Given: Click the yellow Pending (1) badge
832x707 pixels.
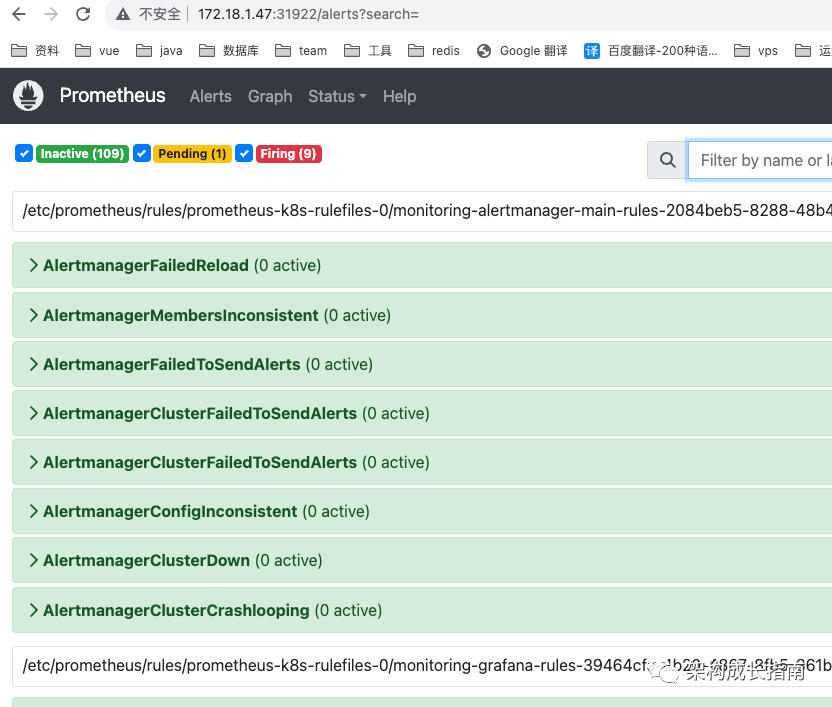Looking at the screenshot, I should (192, 153).
